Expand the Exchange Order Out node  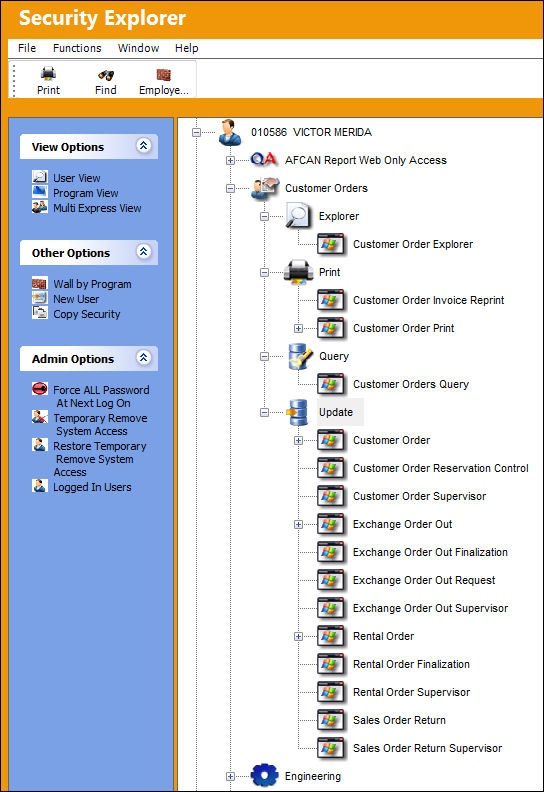299,524
